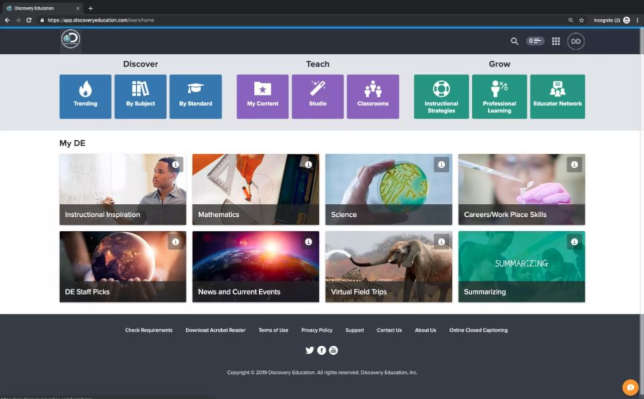Reload the page in the browser

[29, 20]
